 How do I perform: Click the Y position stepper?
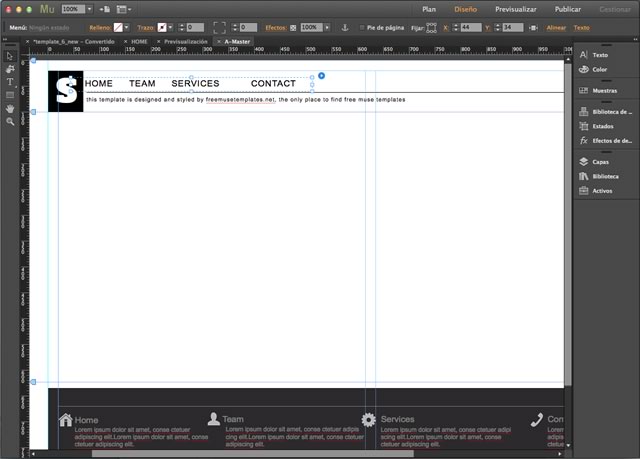498,27
